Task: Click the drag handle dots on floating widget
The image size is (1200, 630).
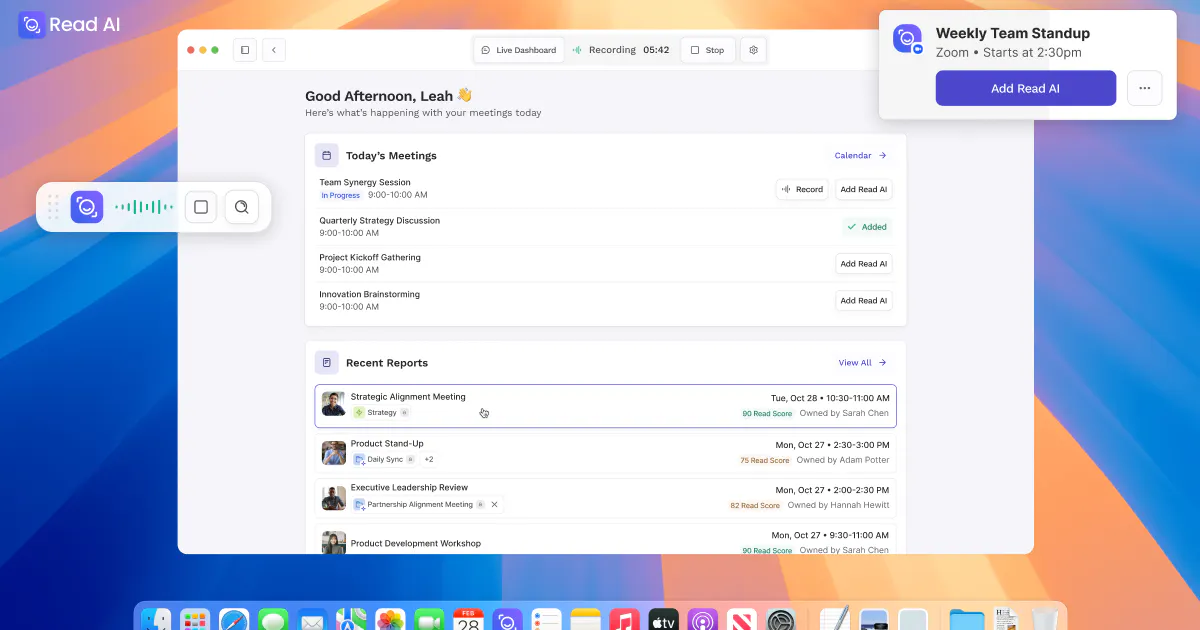Action: [x=54, y=207]
